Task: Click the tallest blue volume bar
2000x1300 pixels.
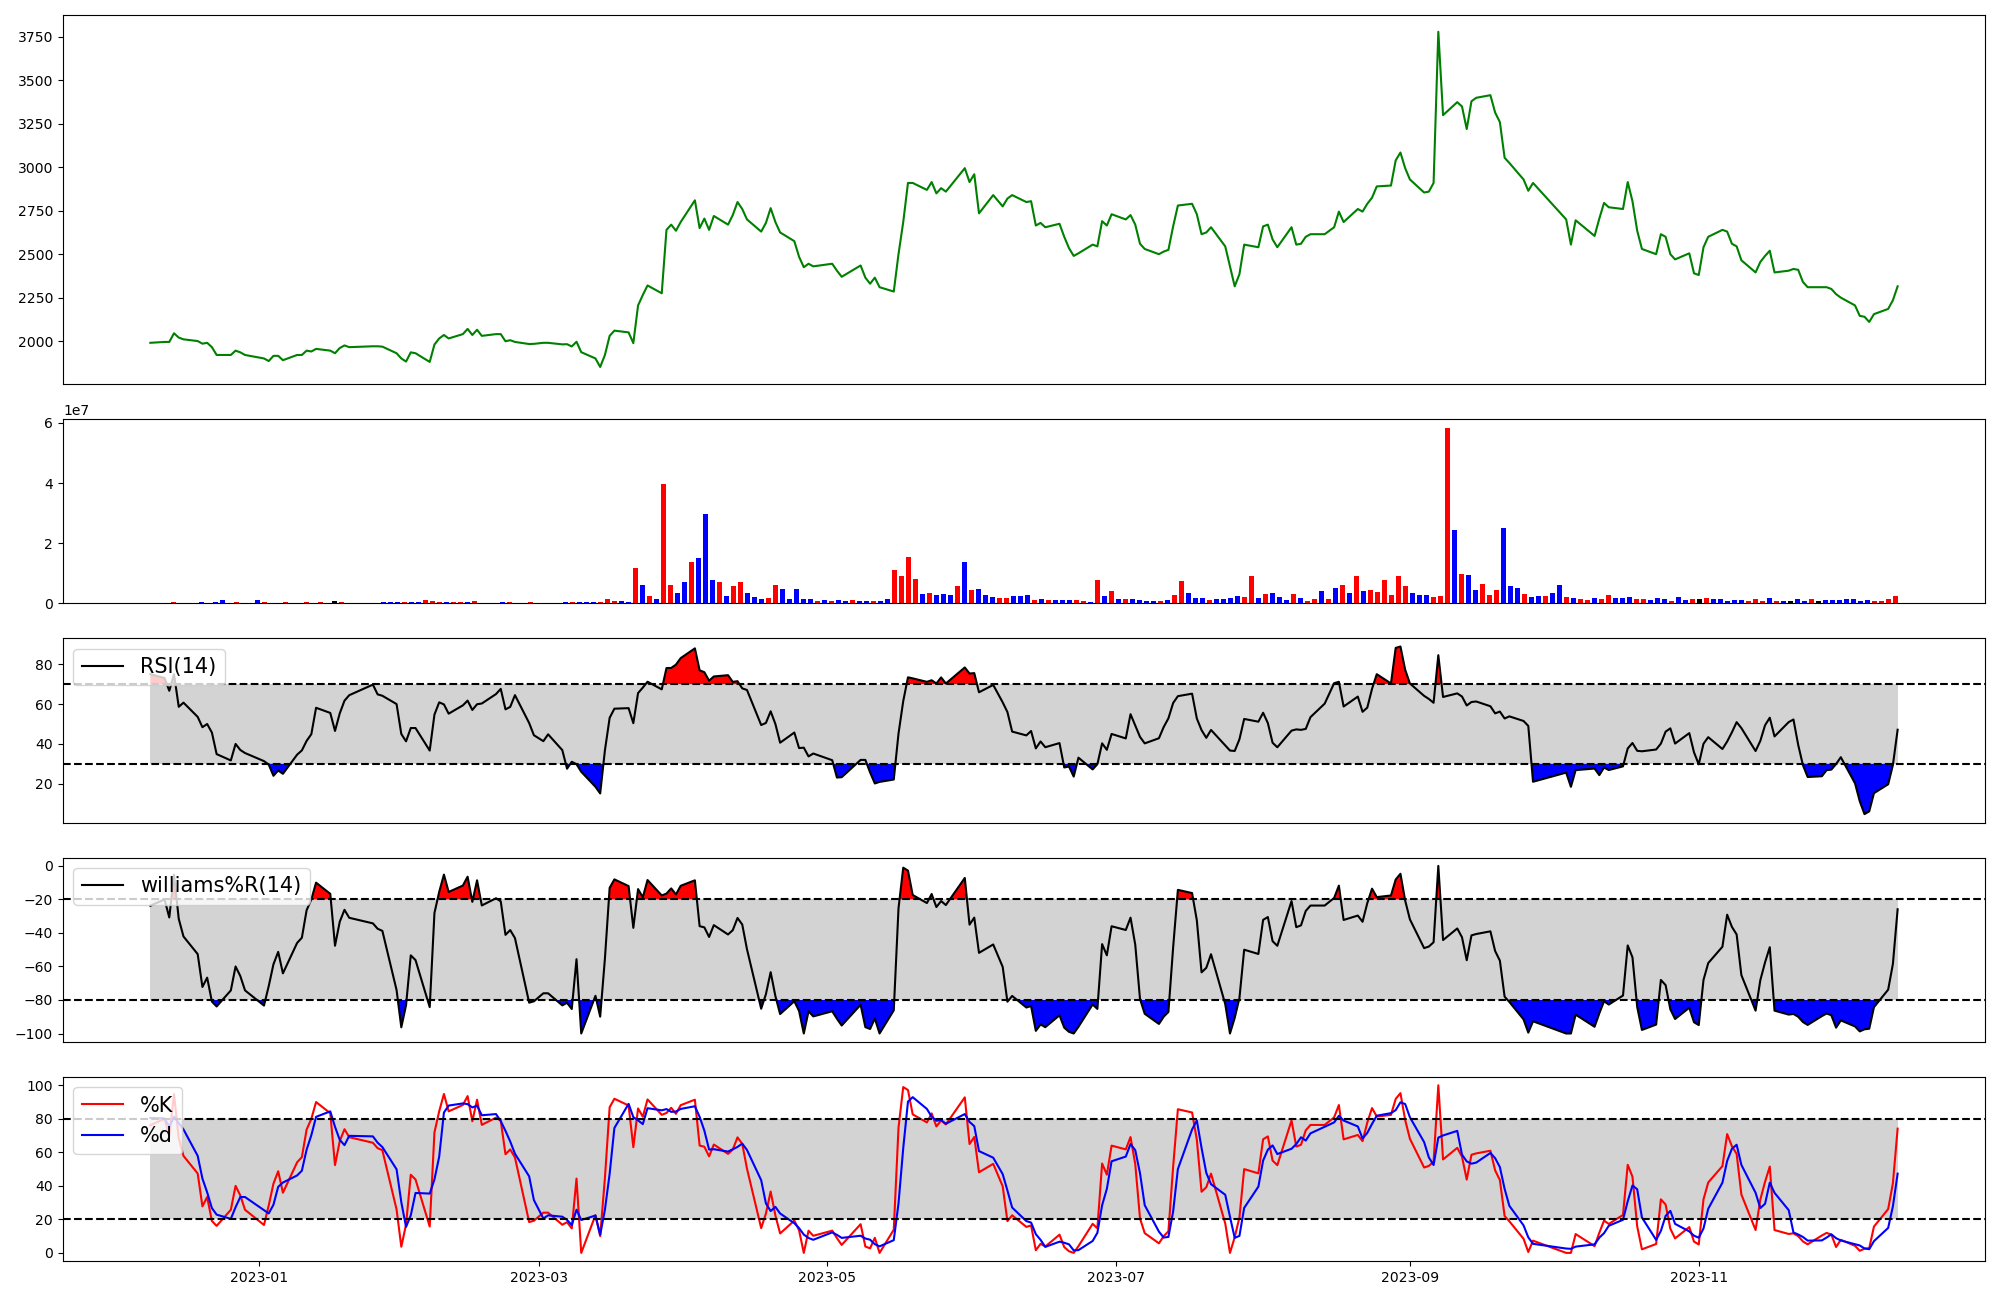Action: (x=705, y=558)
